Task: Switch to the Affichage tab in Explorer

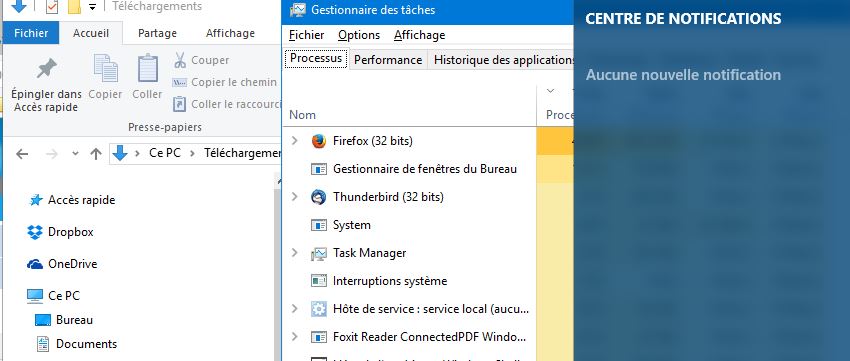Action: (x=230, y=33)
